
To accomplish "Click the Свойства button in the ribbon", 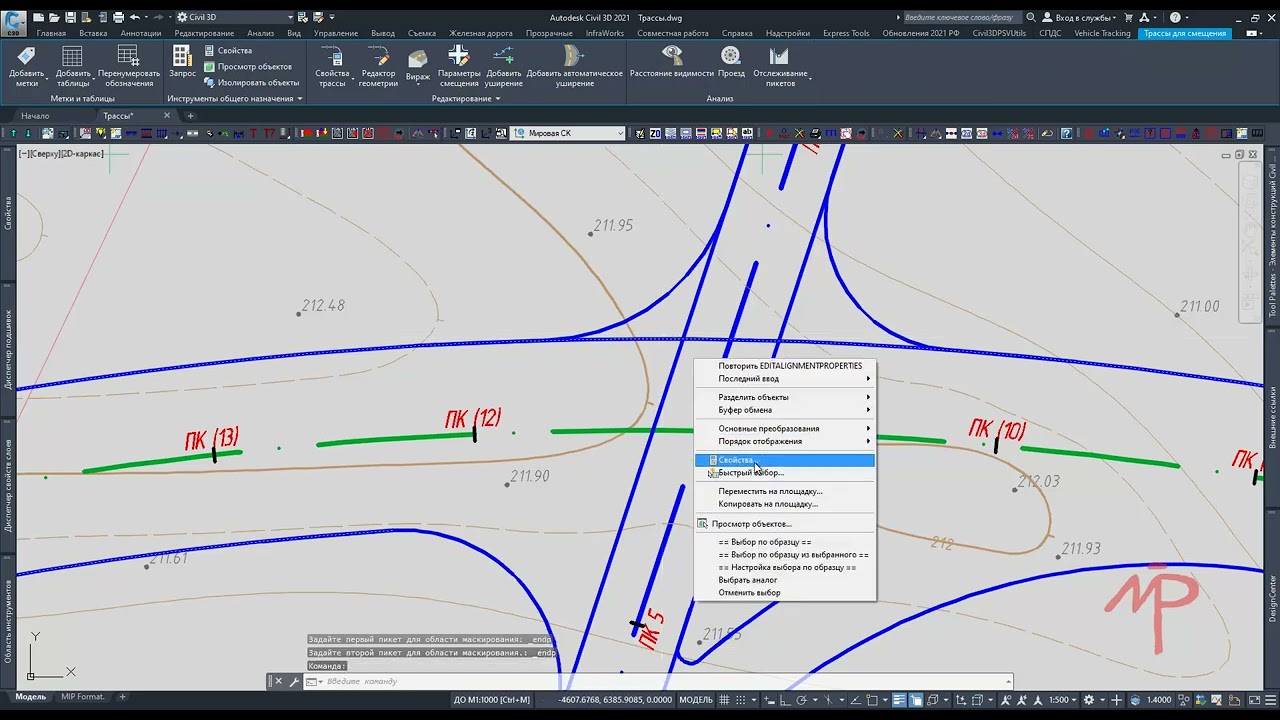I will [x=228, y=50].
